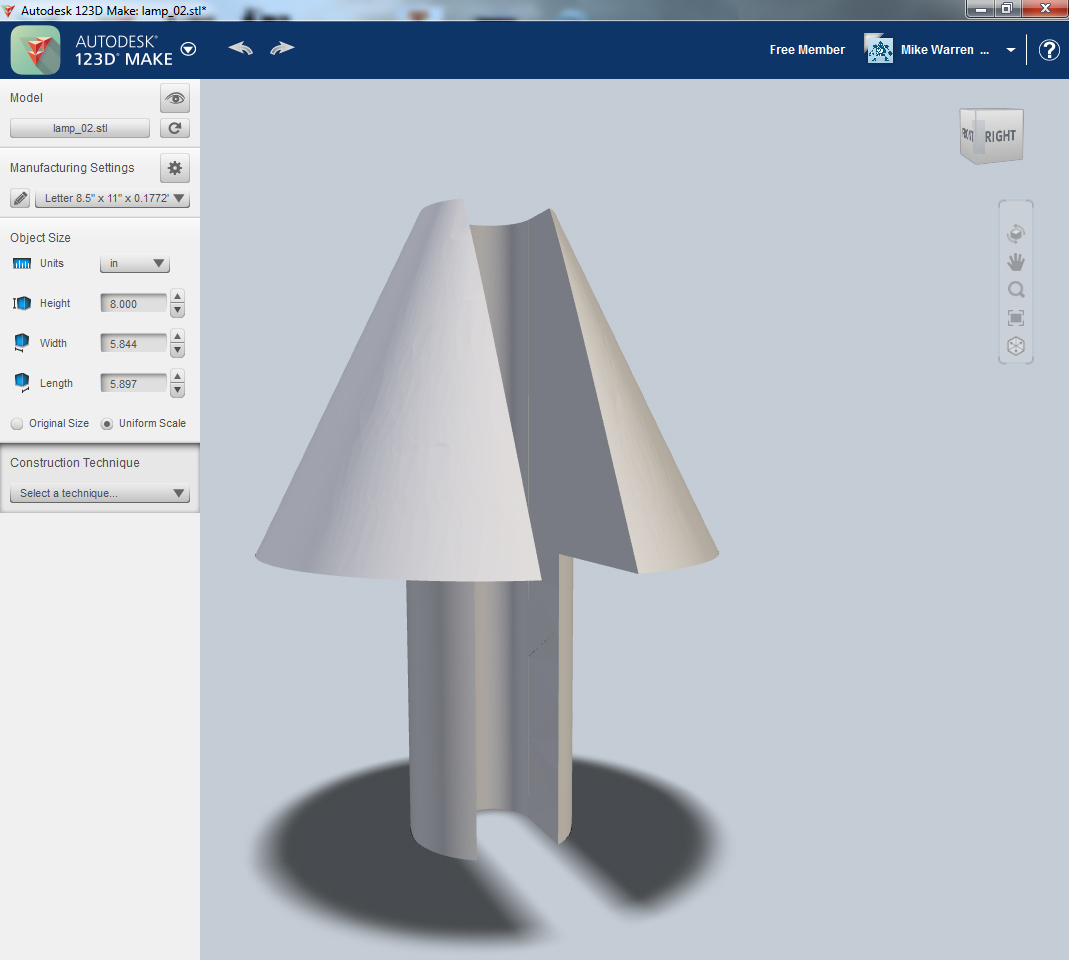Refresh the imported lamp model
This screenshot has height=960, width=1069.
click(x=174, y=128)
